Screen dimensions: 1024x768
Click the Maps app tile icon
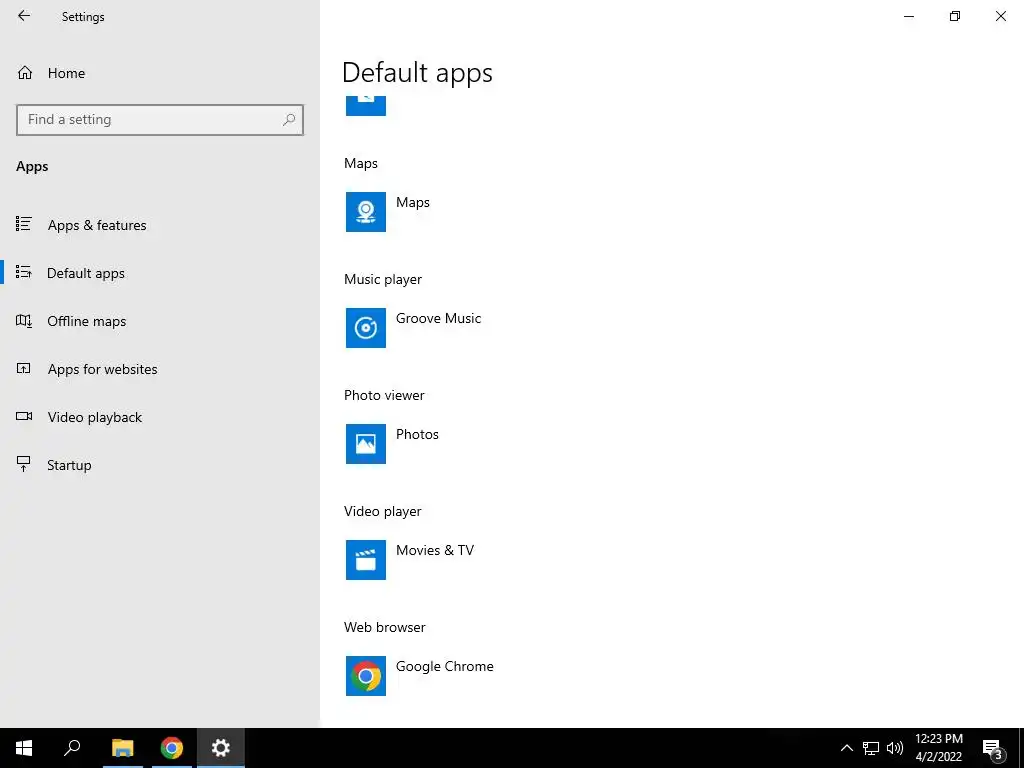coord(366,212)
